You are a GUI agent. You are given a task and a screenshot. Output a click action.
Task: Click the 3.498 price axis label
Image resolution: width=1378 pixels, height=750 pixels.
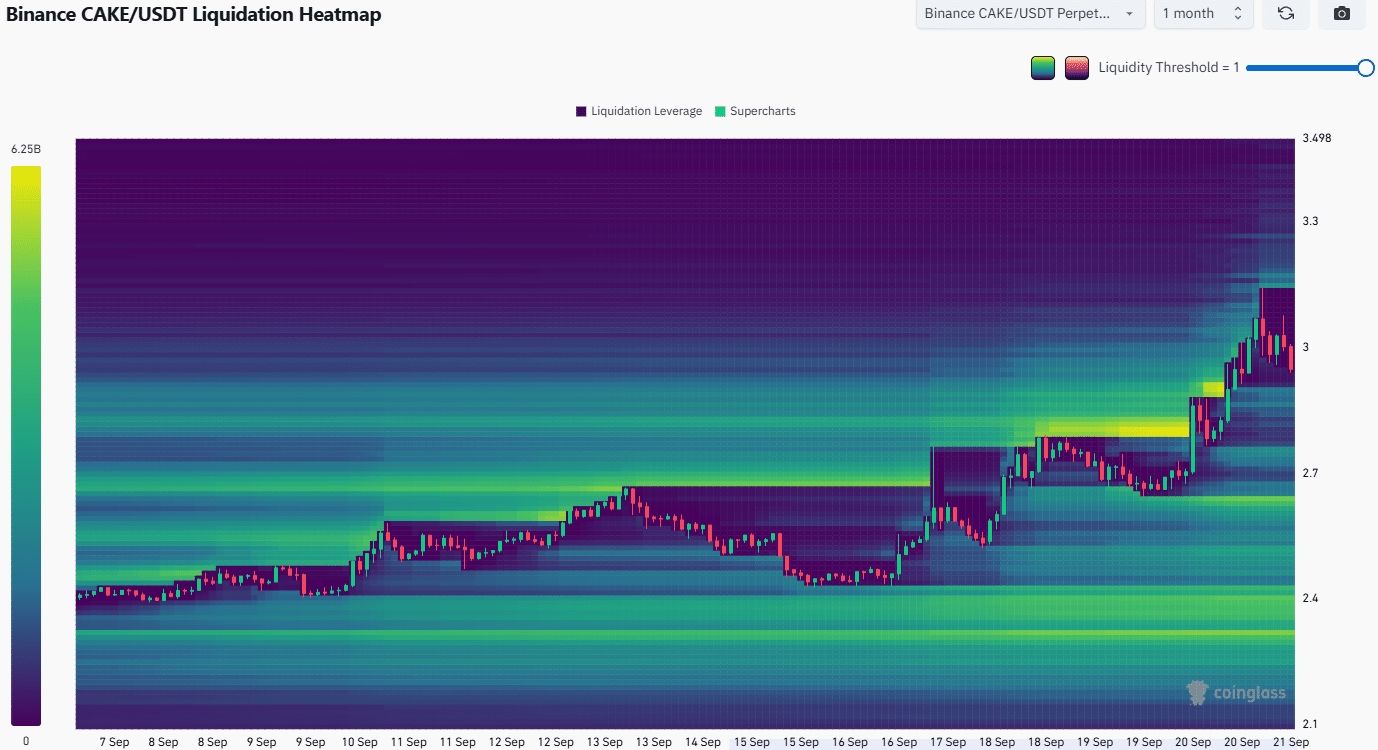(1317, 138)
